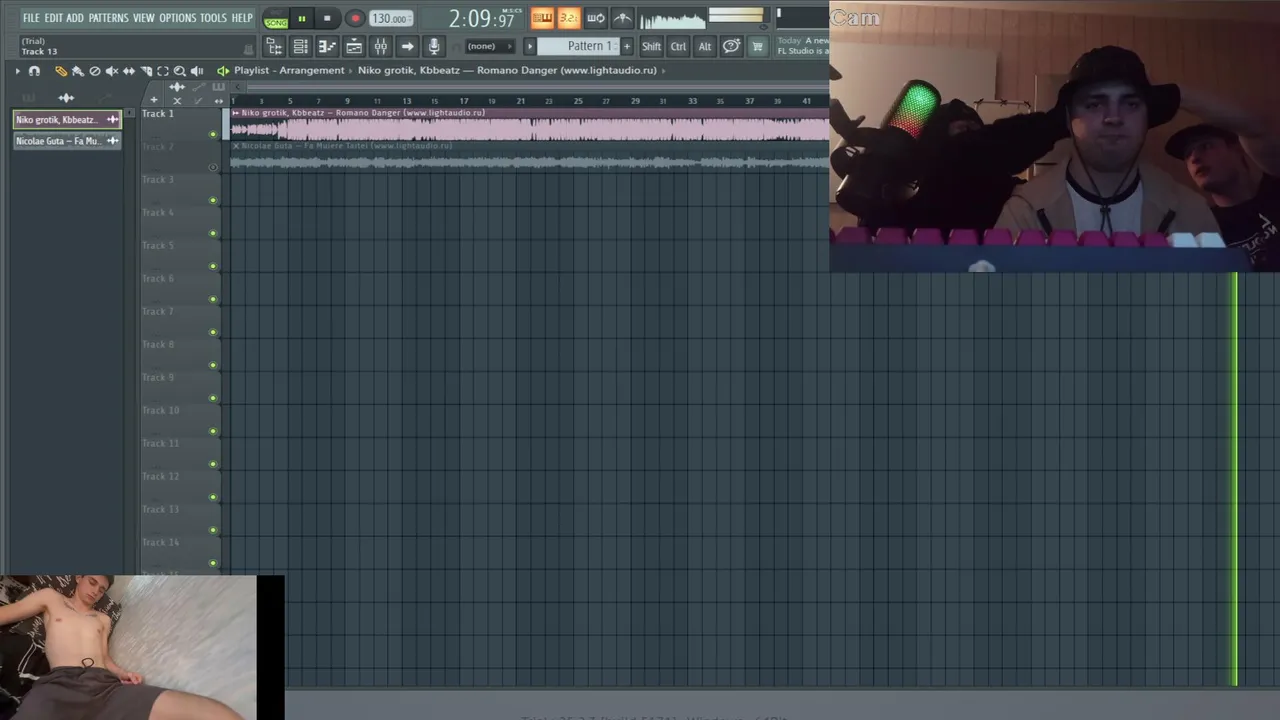This screenshot has width=1280, height=720.
Task: Open the tempo 130.000 field
Action: (390, 19)
